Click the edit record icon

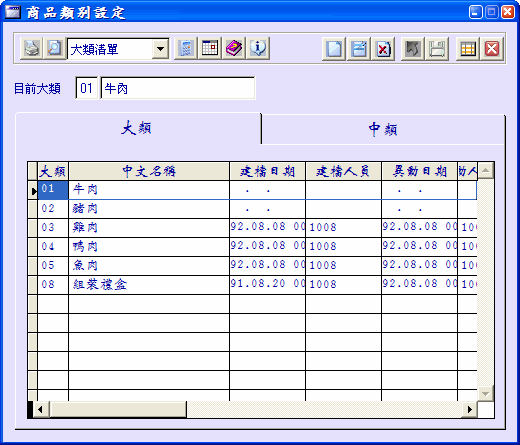pos(359,49)
